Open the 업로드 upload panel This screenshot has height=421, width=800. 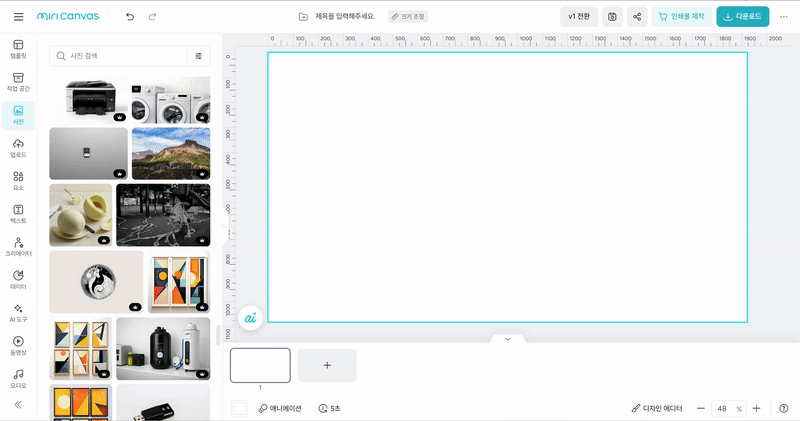(x=18, y=148)
